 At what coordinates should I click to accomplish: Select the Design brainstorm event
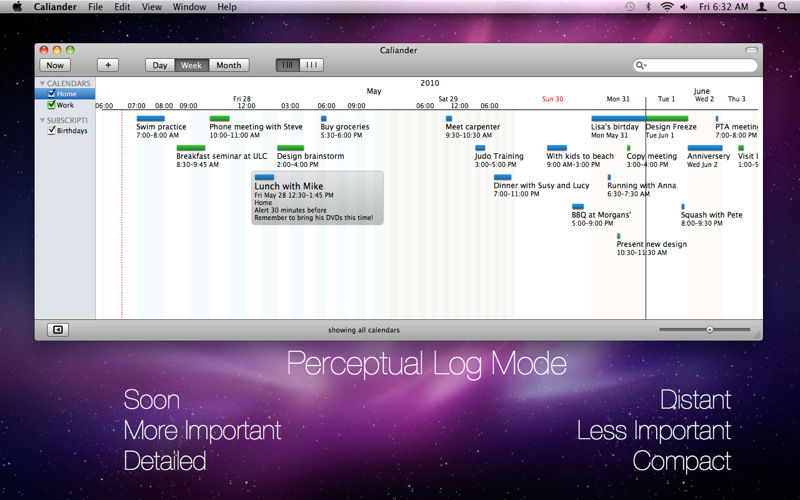[310, 156]
